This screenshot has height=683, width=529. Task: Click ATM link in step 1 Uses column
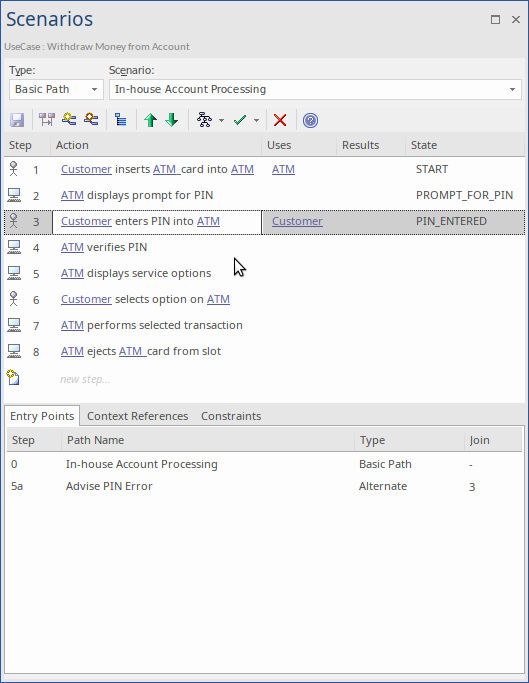(283, 169)
